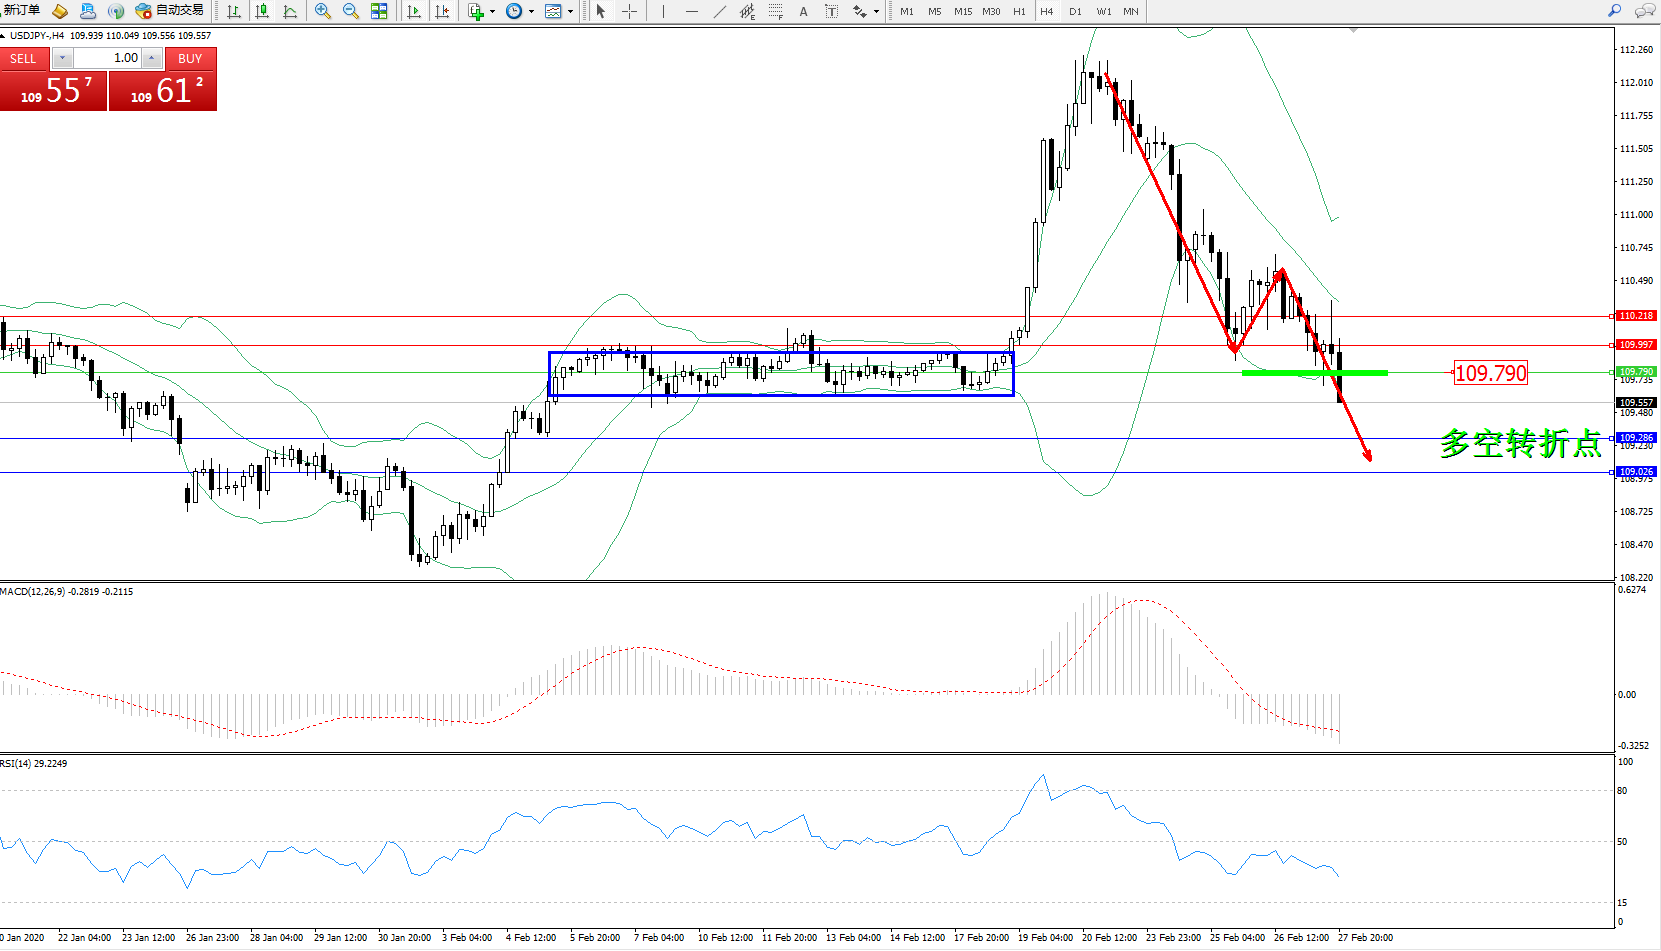Select the Crosshair cursor tool
The height and width of the screenshot is (951, 1661).
(x=629, y=11)
